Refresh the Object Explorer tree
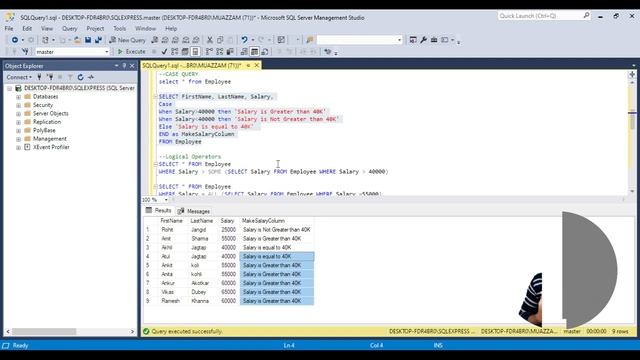This screenshot has width=640, height=360. (x=80, y=77)
